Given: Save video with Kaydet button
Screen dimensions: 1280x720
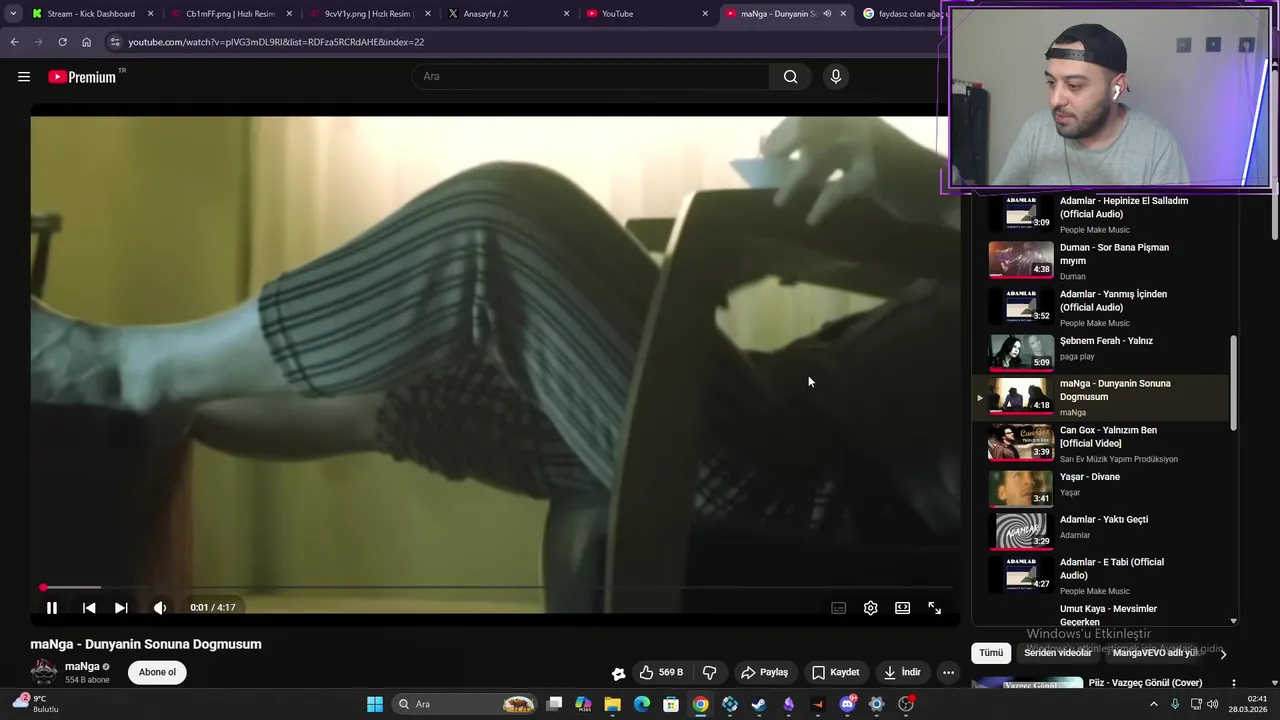Looking at the screenshot, I should 836,672.
